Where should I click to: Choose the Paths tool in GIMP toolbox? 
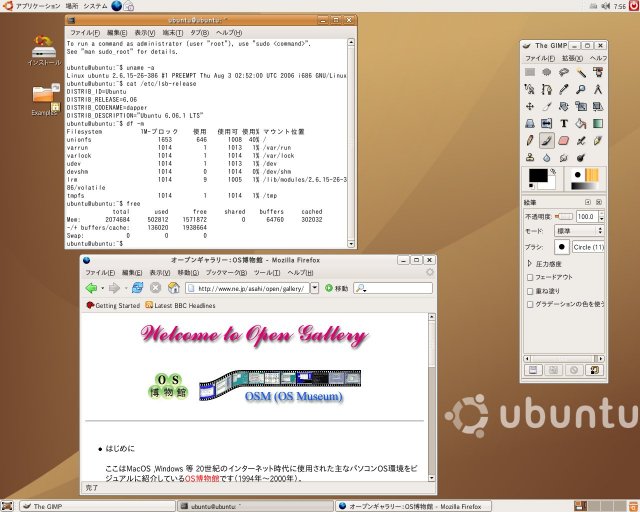[x=547, y=89]
